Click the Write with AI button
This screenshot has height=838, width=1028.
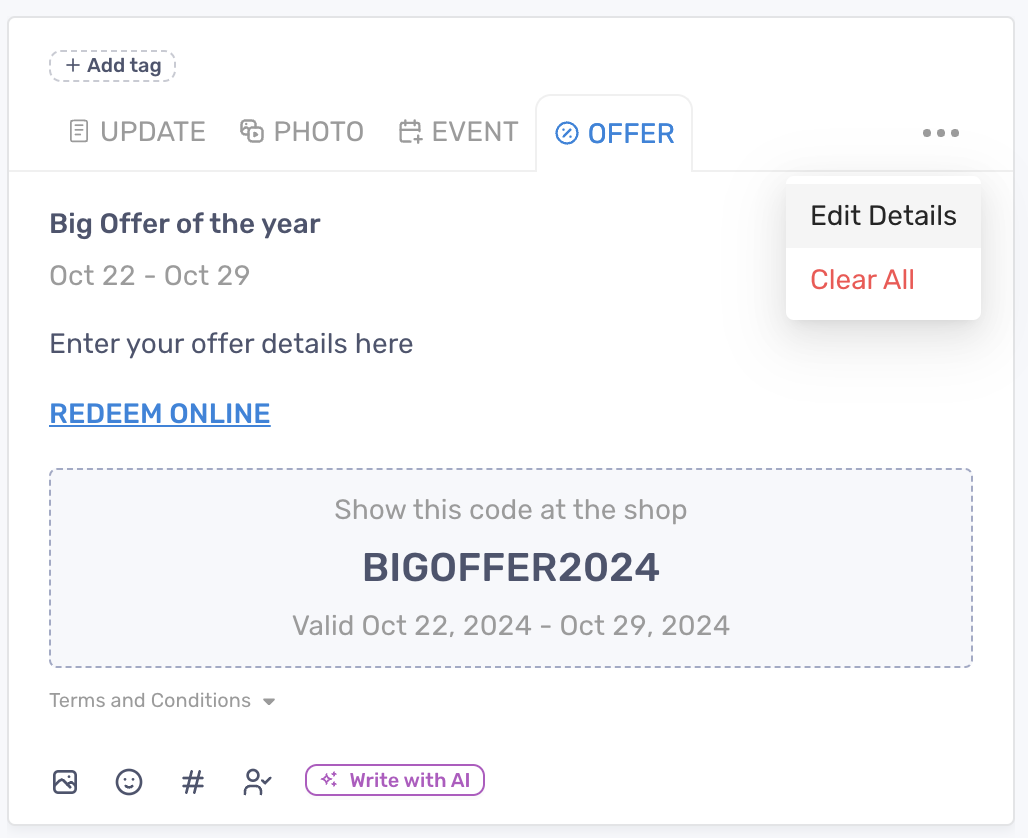point(395,780)
